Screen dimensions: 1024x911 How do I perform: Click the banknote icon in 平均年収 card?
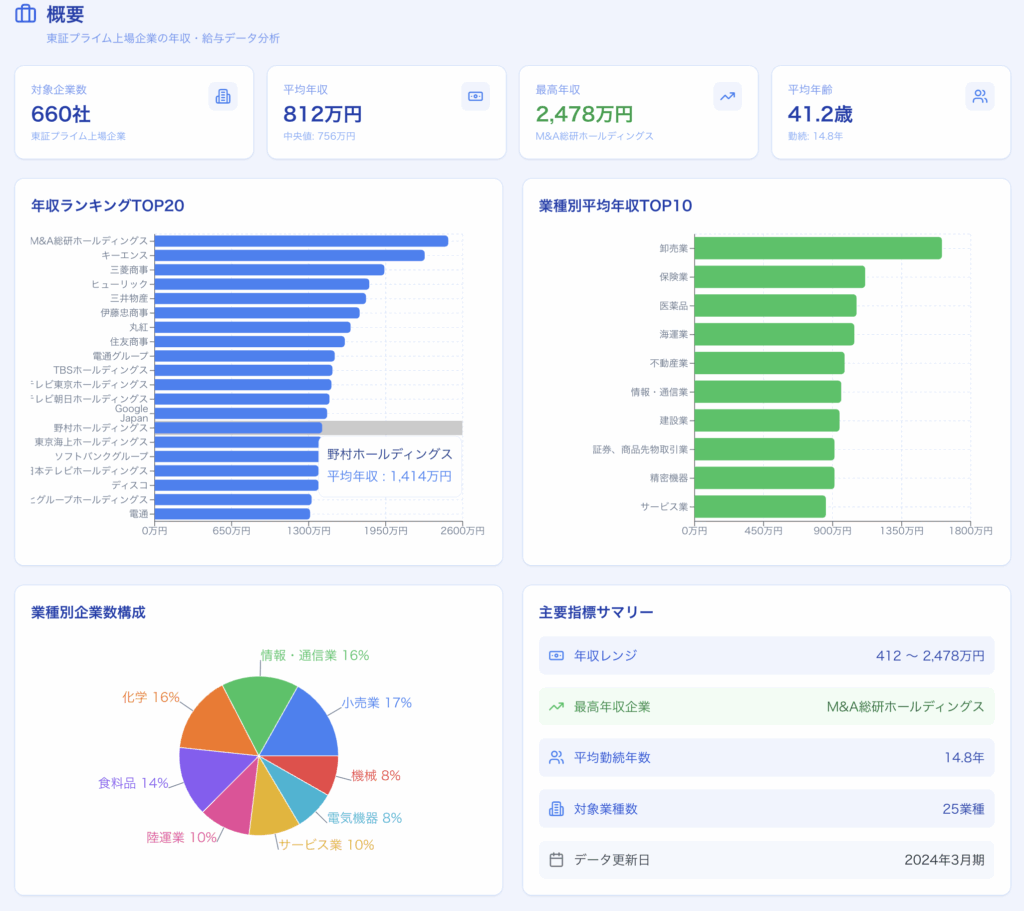coord(475,97)
